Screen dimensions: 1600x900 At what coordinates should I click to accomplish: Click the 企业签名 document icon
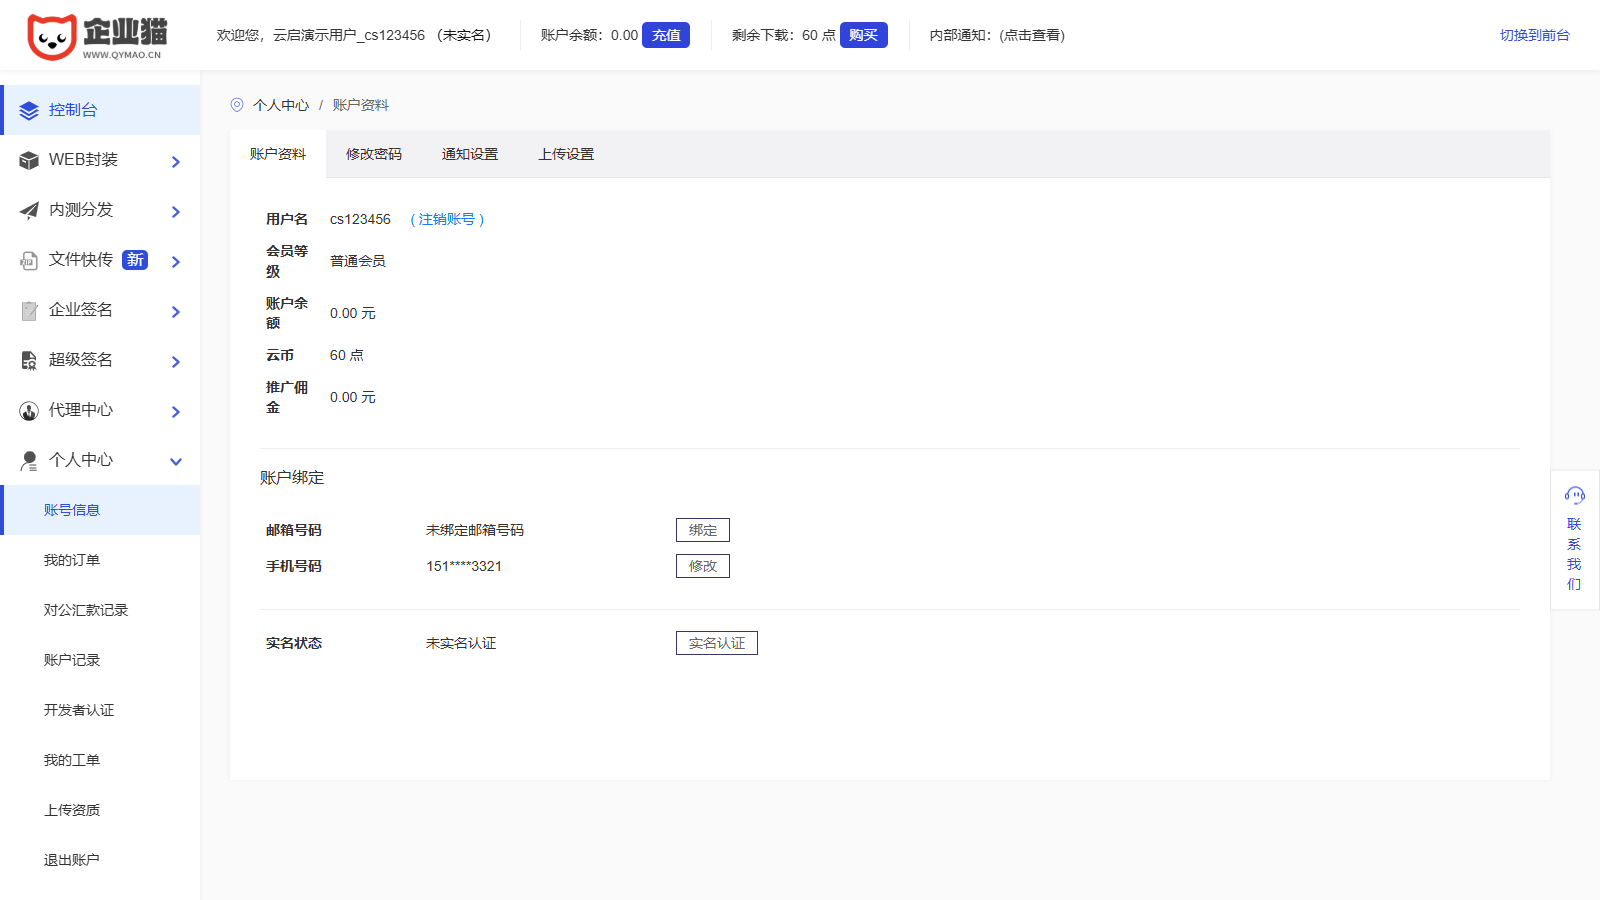point(29,310)
